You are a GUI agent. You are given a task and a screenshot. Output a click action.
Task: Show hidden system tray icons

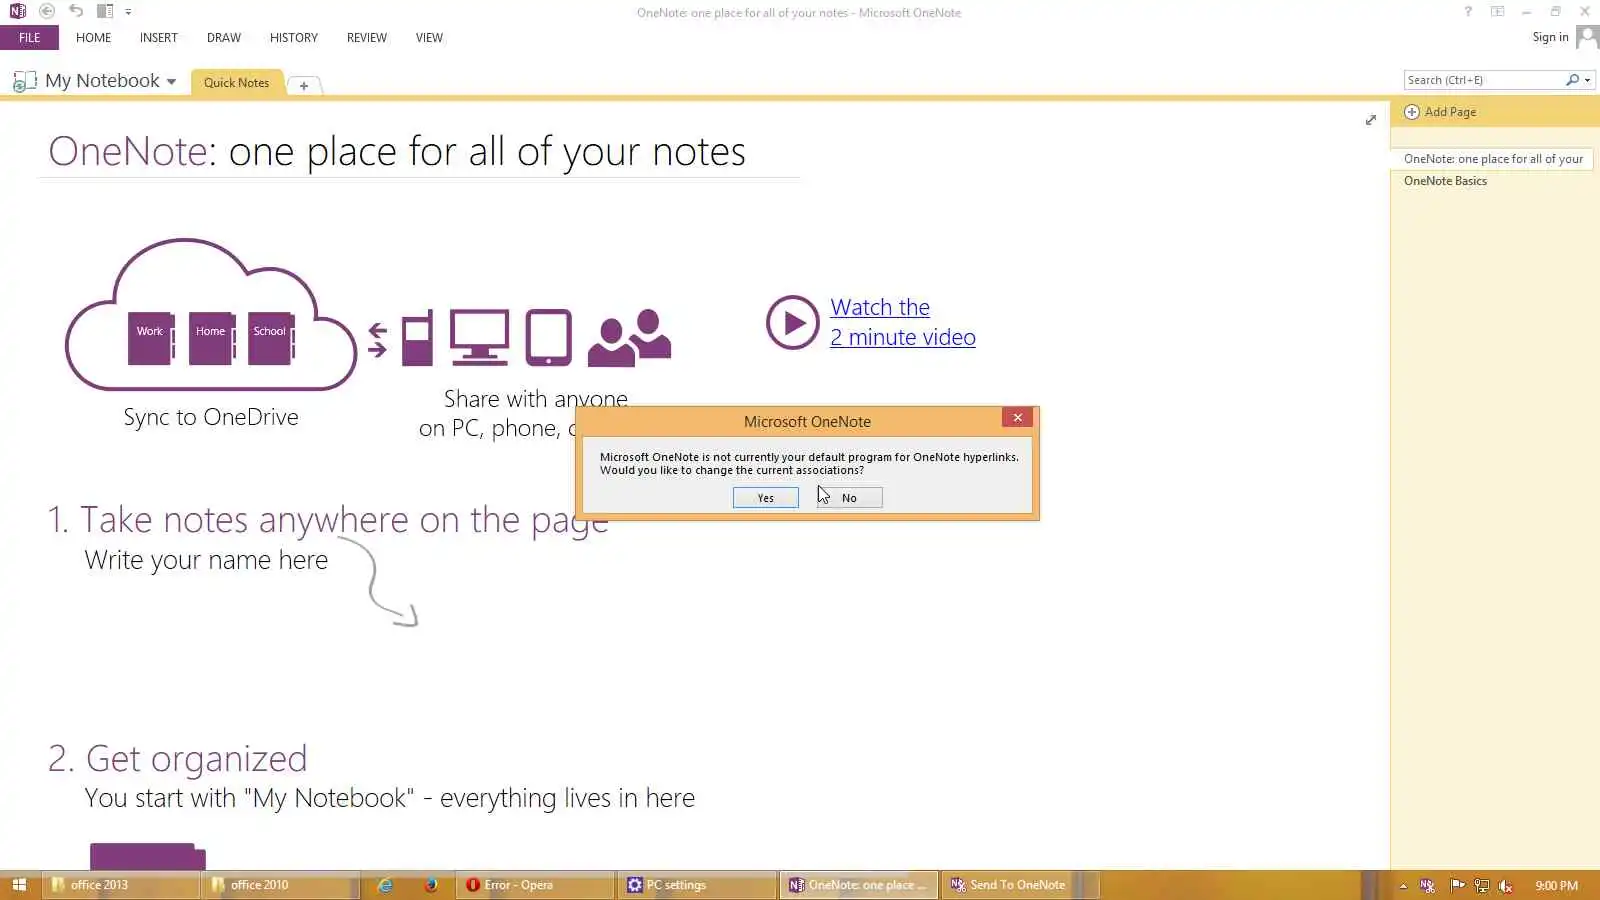[1403, 886]
